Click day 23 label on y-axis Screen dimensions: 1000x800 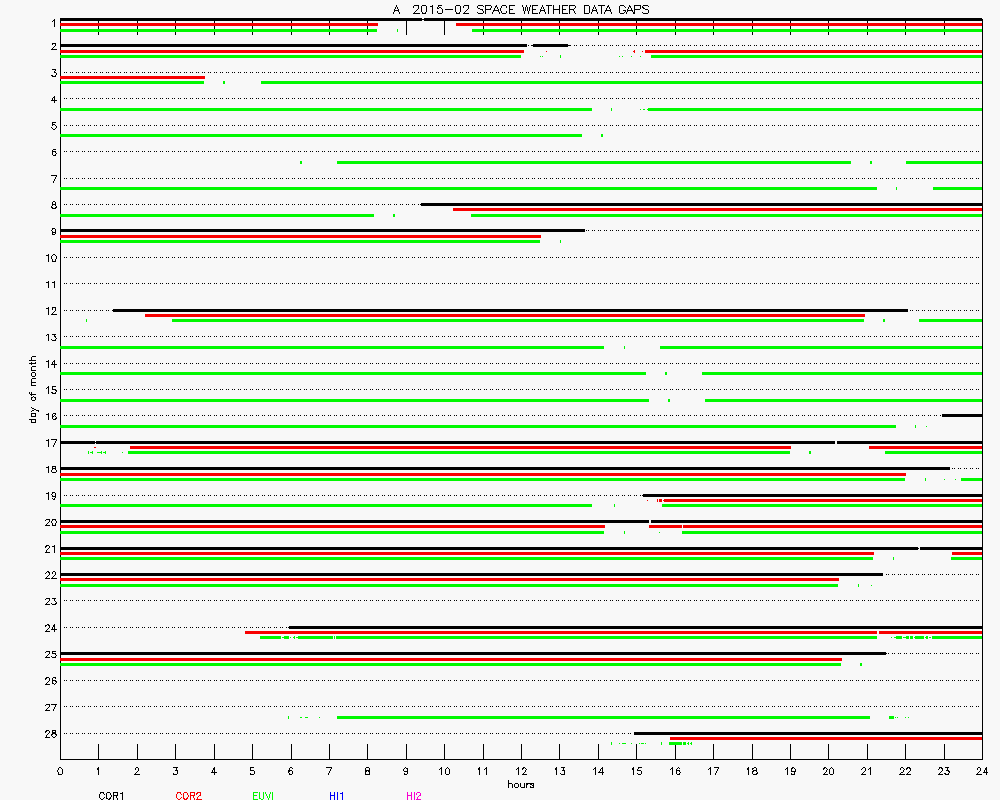(x=50, y=602)
